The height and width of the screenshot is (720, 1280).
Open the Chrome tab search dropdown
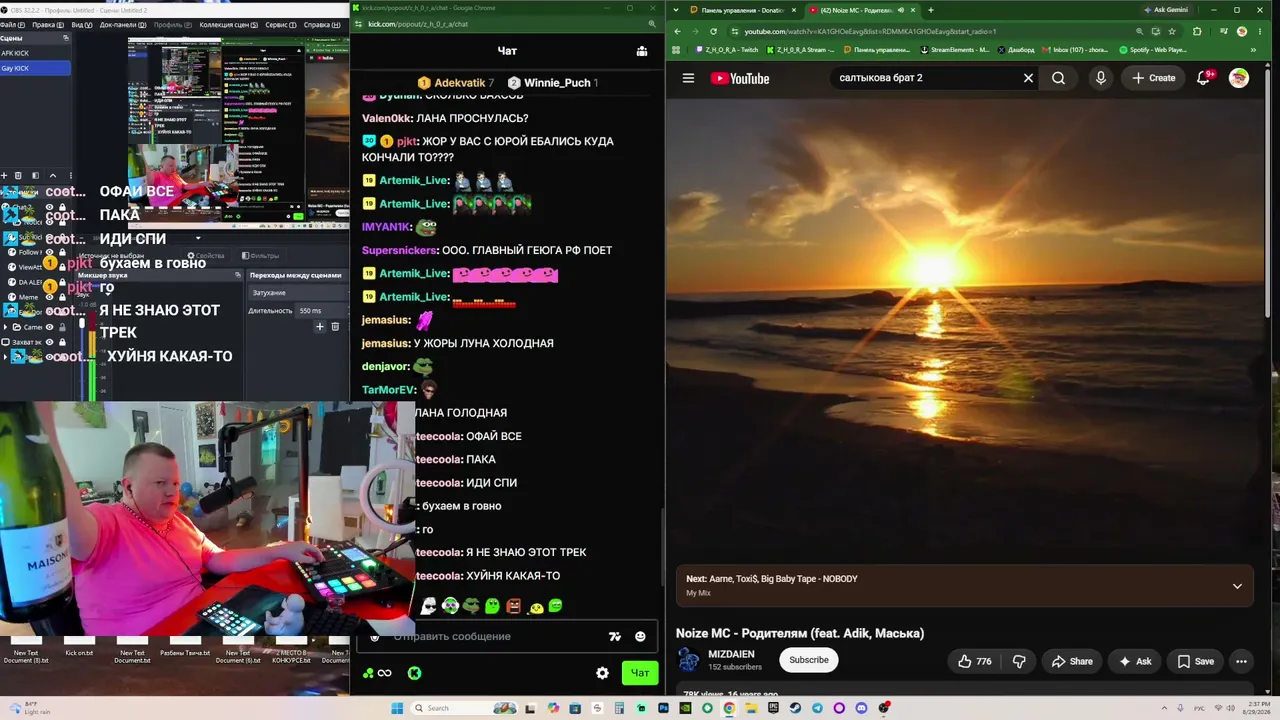[x=677, y=10]
